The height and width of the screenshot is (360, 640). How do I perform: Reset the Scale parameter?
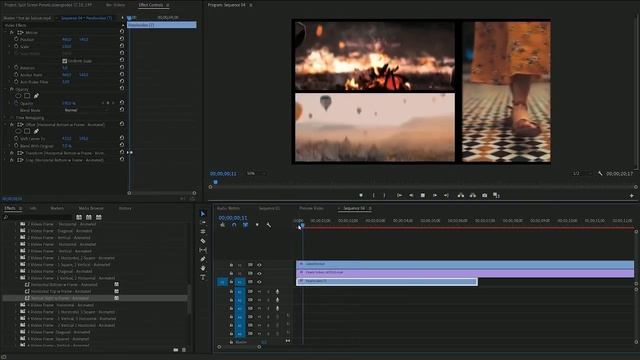(x=122, y=46)
